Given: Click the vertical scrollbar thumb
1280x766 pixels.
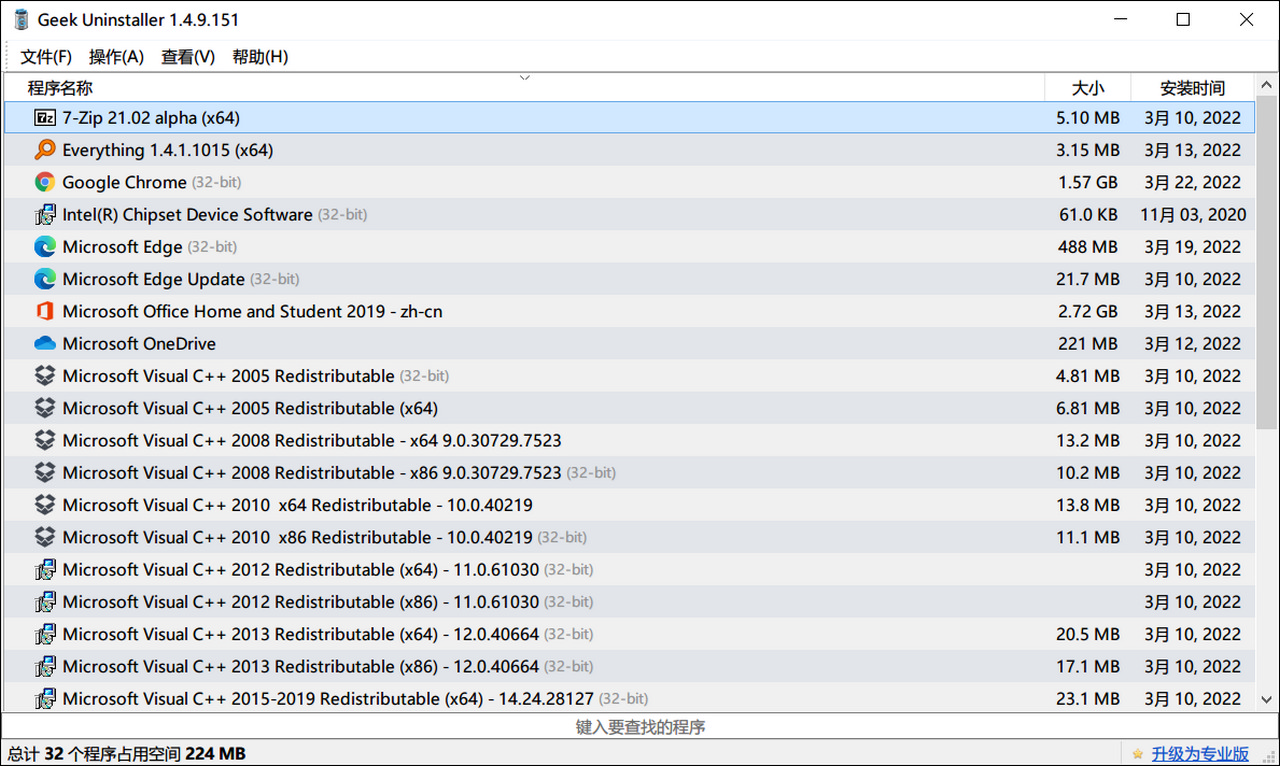Looking at the screenshot, I should [1267, 263].
